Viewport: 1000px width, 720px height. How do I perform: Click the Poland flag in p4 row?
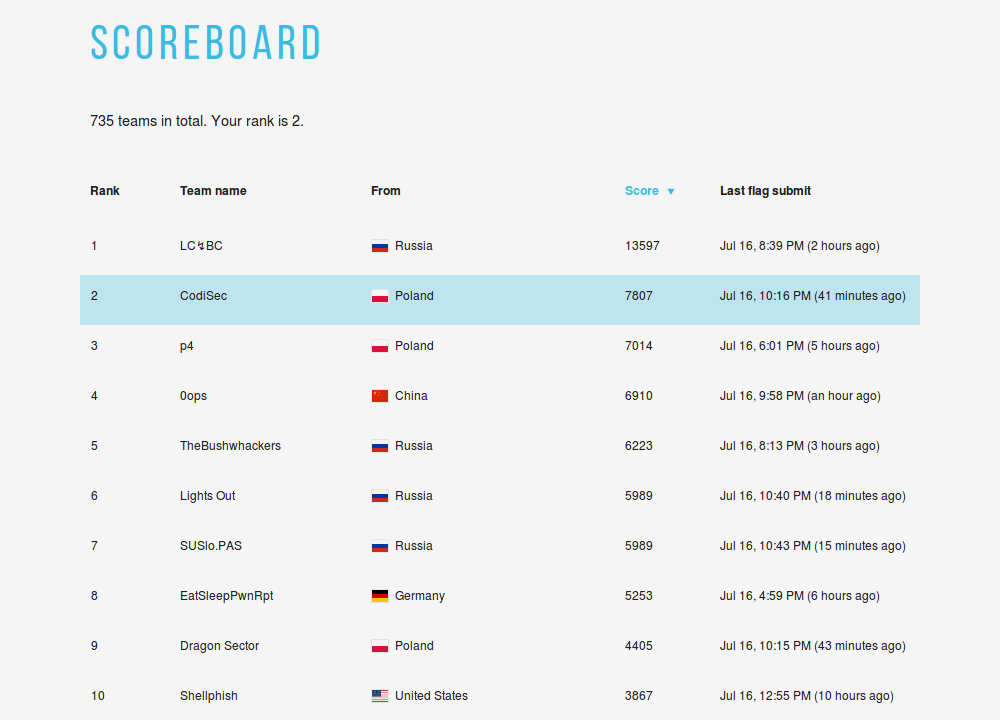tap(380, 346)
